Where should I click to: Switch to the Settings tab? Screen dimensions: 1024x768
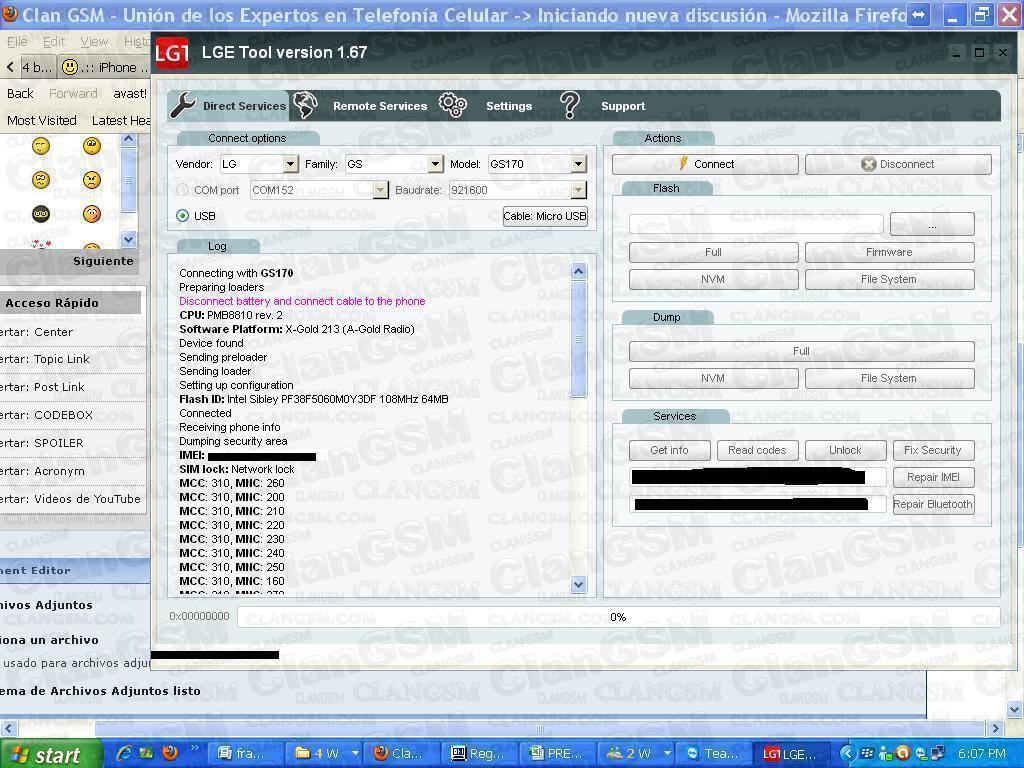(509, 106)
